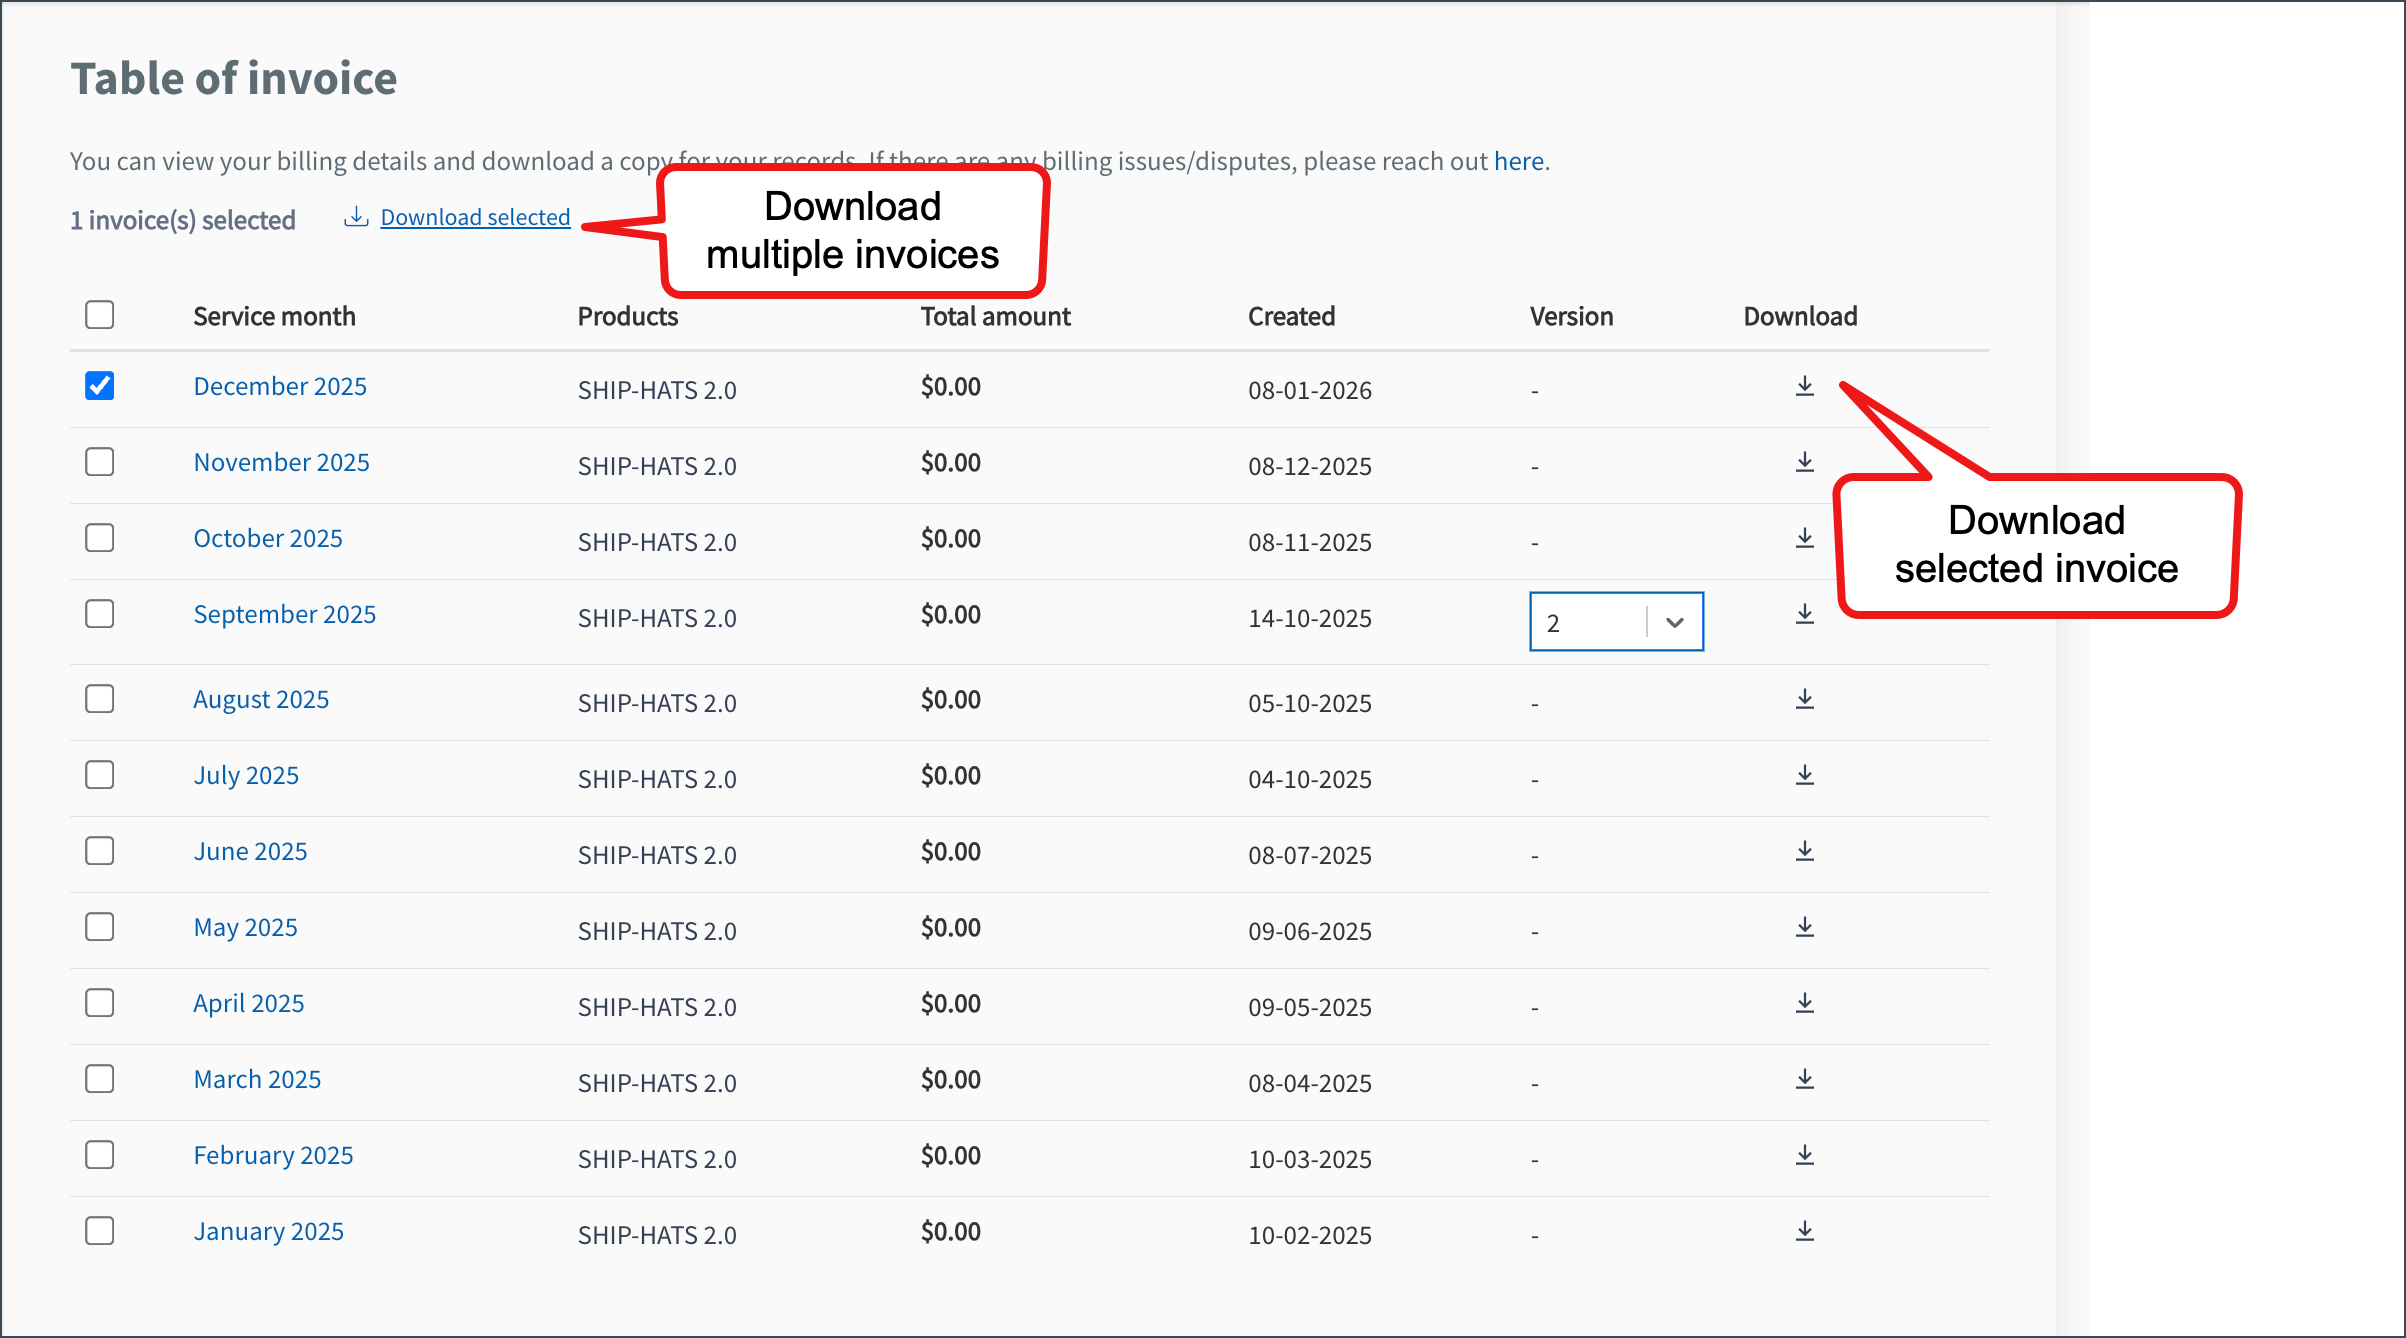Click the download icon beside Download selected
Image resolution: width=2406 pixels, height=1338 pixels.
[356, 217]
